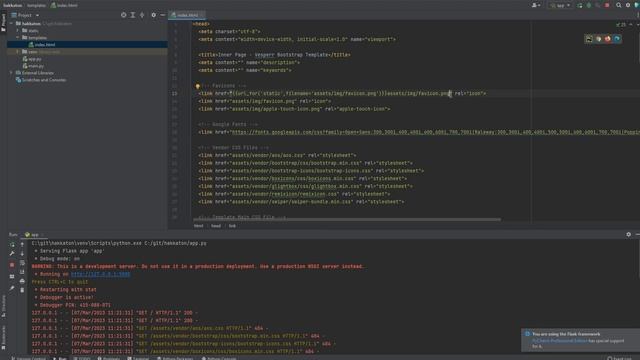Select app.py in project tree
The width and height of the screenshot is (640, 360).
(x=32, y=59)
